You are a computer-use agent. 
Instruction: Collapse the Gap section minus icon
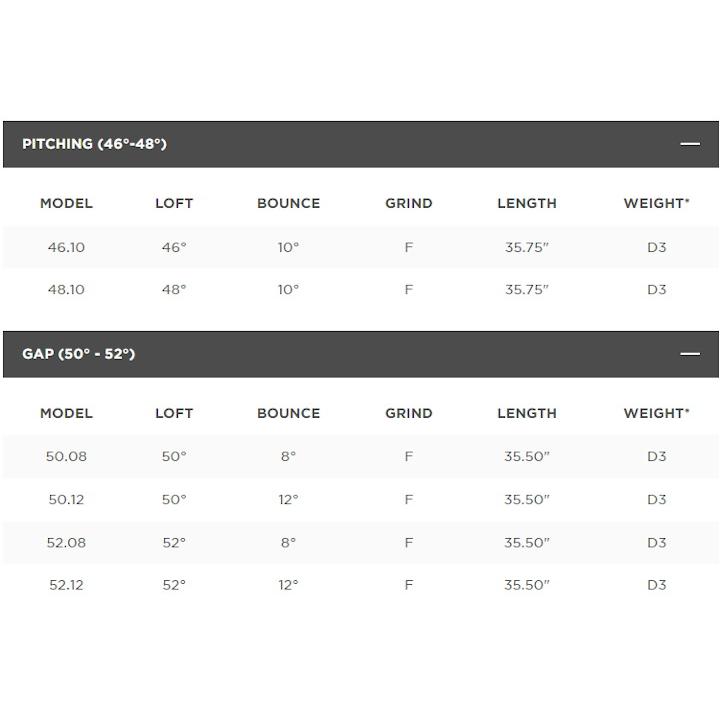(x=690, y=354)
